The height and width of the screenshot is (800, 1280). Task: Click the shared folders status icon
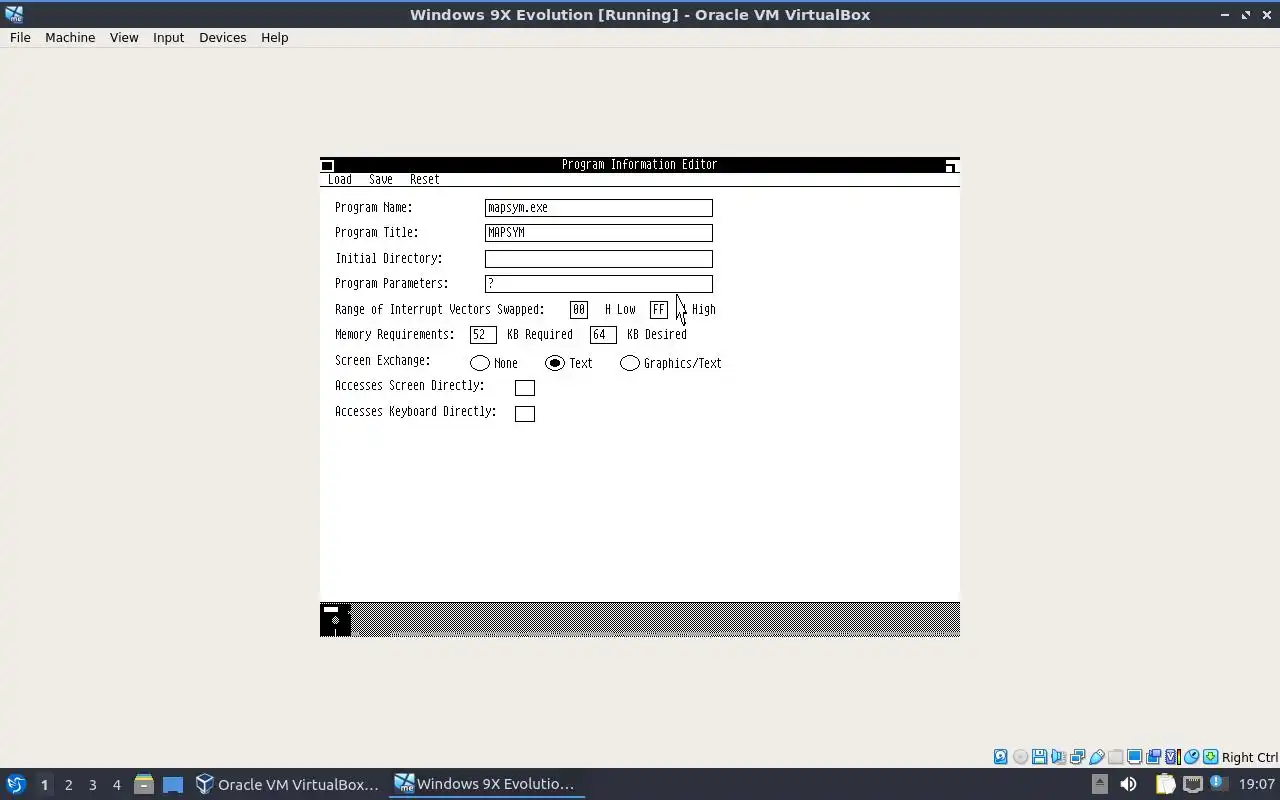point(1115,757)
